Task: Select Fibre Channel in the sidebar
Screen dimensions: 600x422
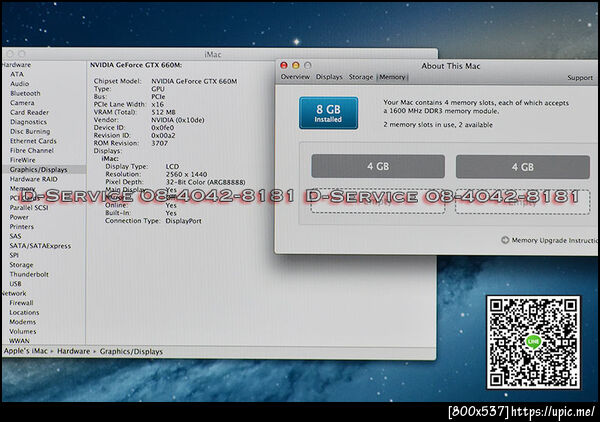Action: click(32, 151)
